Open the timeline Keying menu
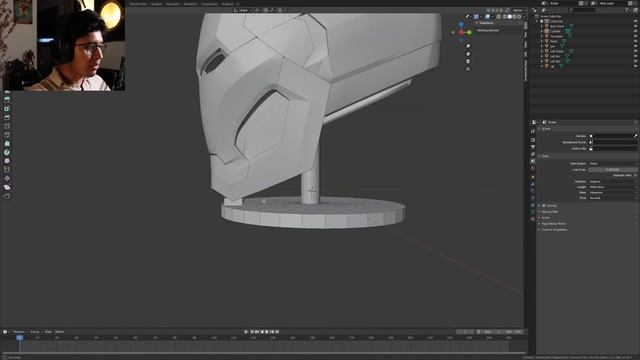This screenshot has height=360, width=640. click(35, 332)
